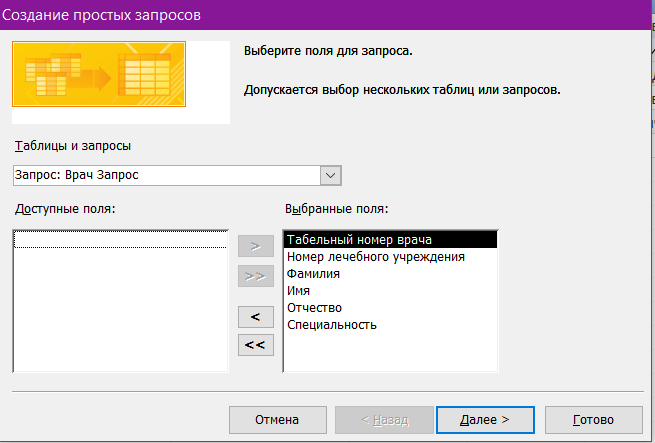Click the 'Отмена' cancel button
Image resolution: width=655 pixels, height=443 pixels.
click(278, 420)
